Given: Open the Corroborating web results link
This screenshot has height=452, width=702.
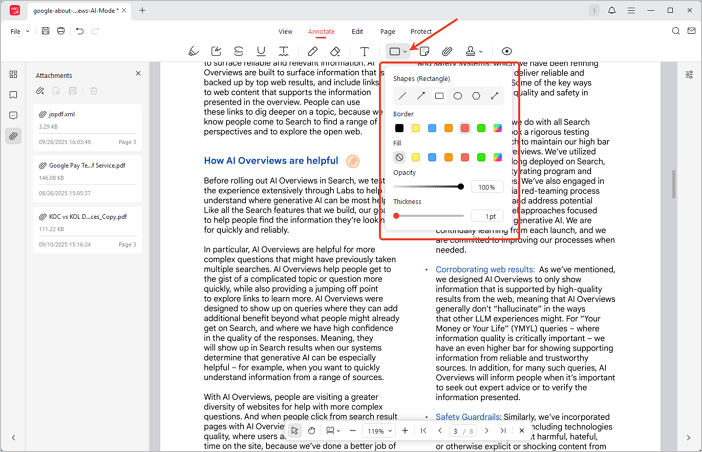Looking at the screenshot, I should pos(485,269).
